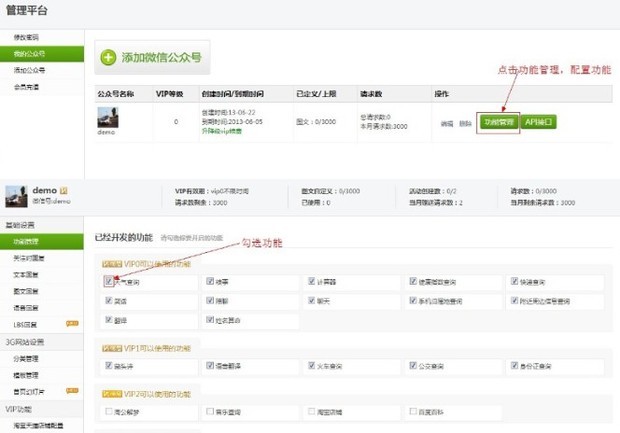Check the 音乐查询 checkbox
Image resolution: width=620 pixels, height=433 pixels.
(210, 411)
